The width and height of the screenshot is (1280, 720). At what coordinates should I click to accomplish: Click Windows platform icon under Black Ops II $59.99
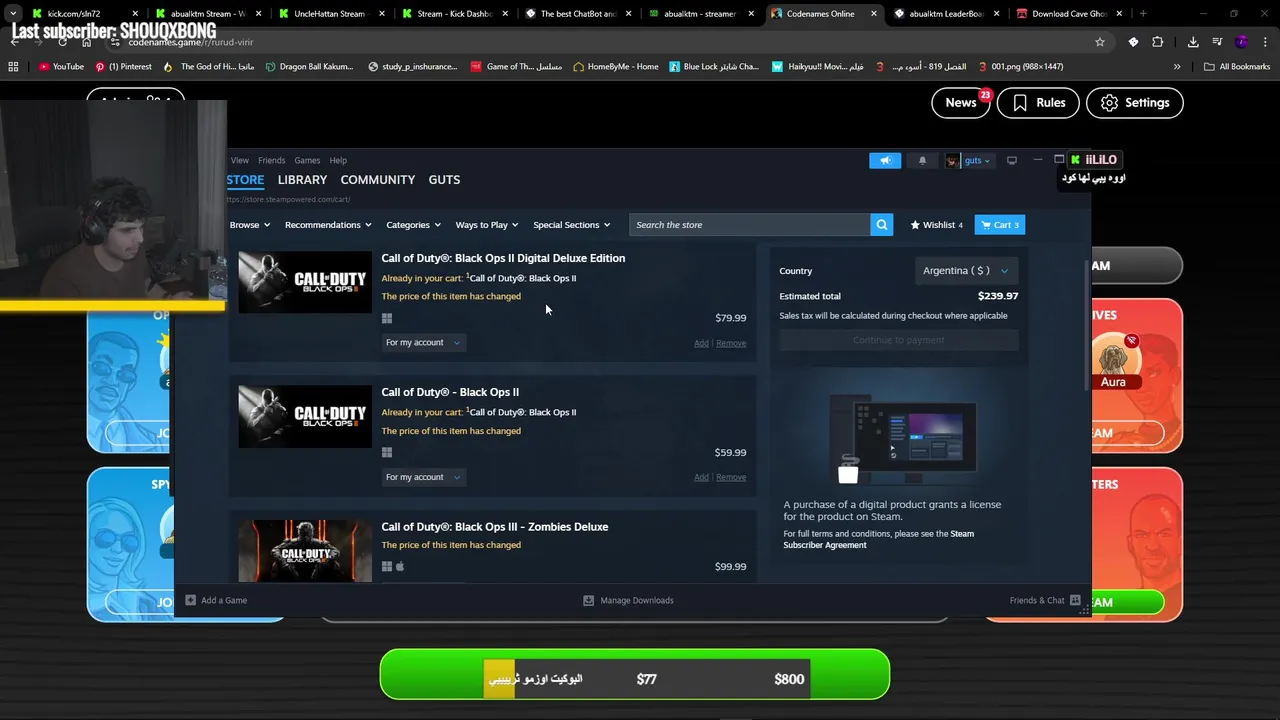click(x=387, y=452)
